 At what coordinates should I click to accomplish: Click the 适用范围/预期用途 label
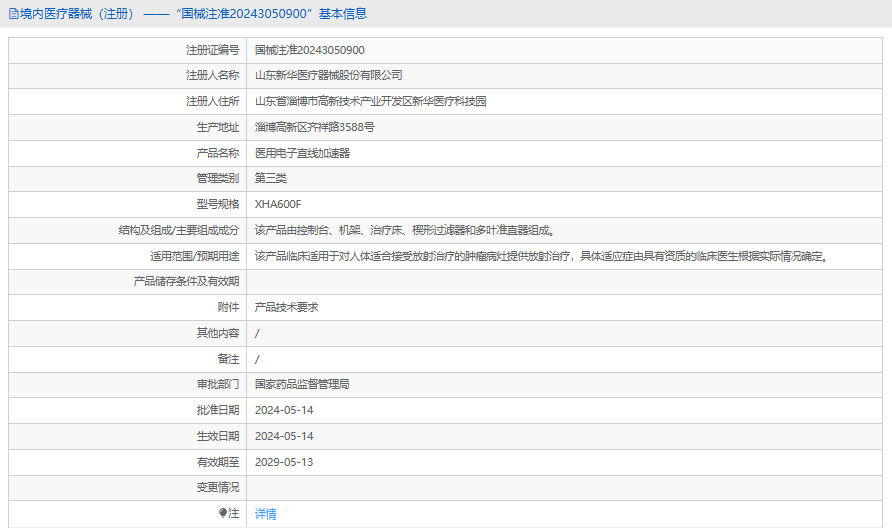195,256
